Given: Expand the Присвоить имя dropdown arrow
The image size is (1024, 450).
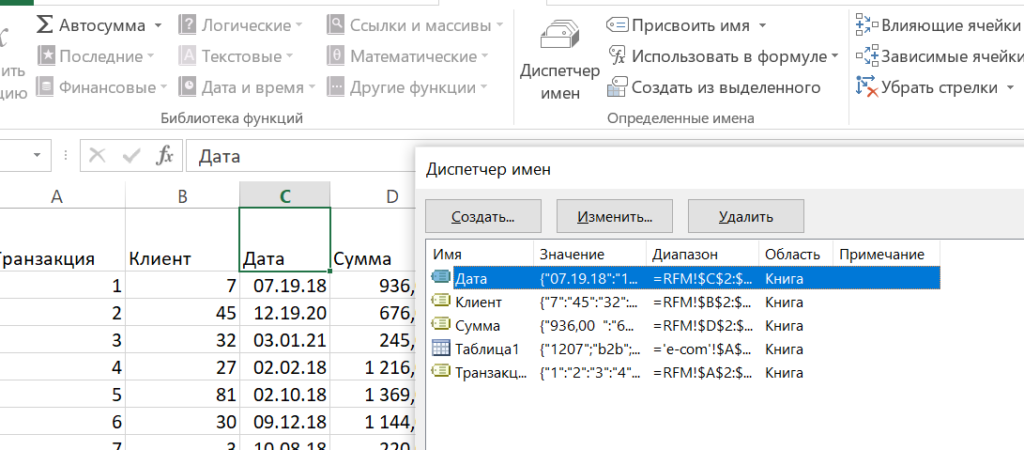Looking at the screenshot, I should click(x=762, y=26).
